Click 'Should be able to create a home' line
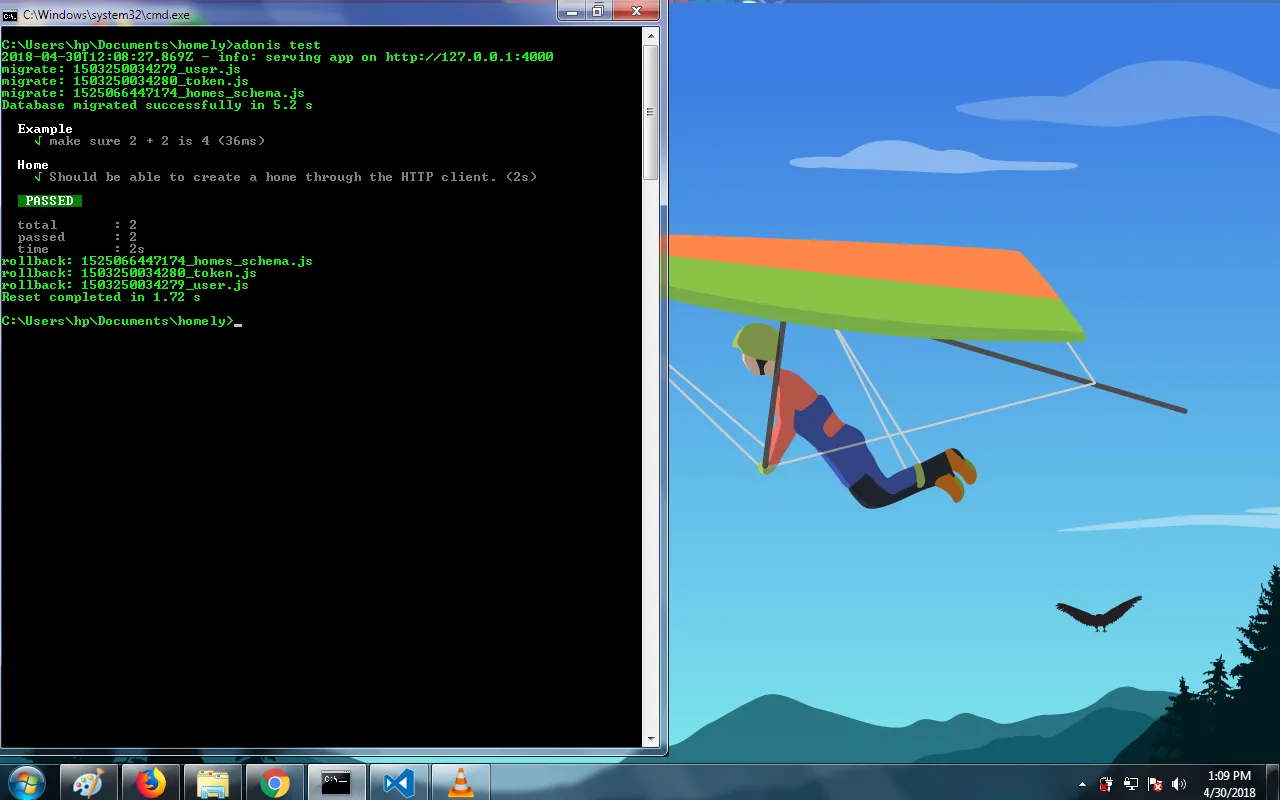 pos(285,177)
